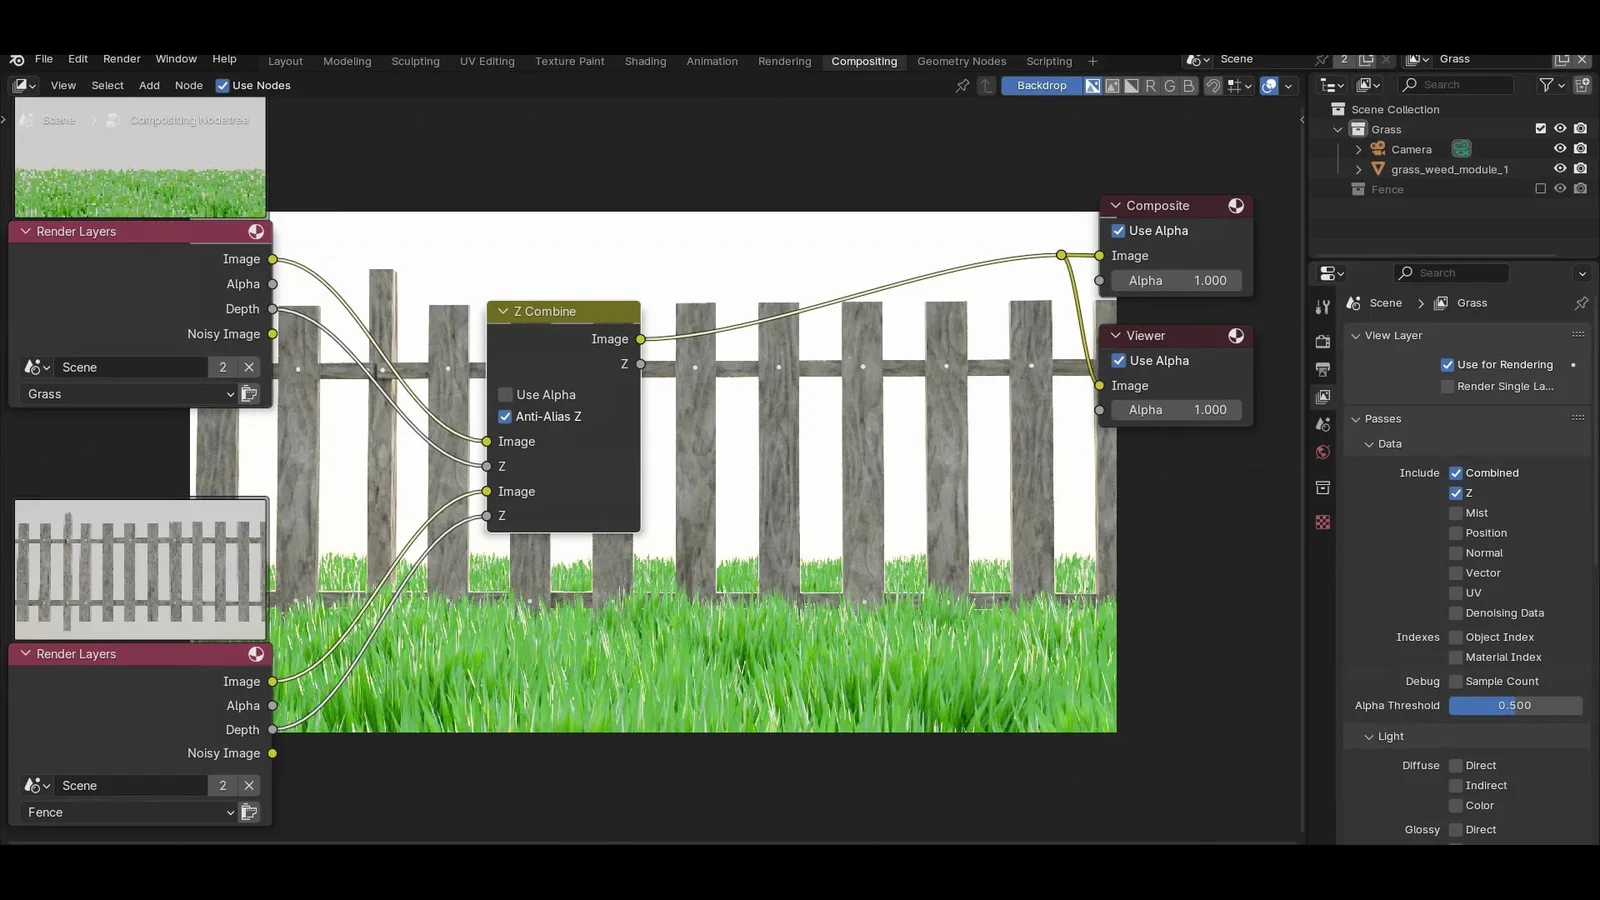Pin the node tree in header

point(962,86)
